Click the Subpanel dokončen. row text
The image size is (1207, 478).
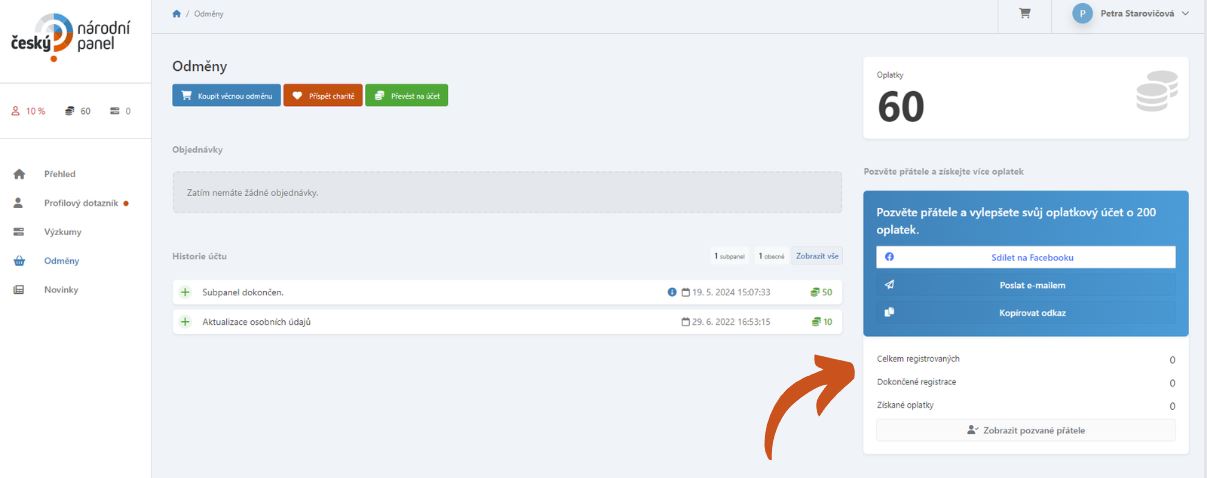click(243, 292)
